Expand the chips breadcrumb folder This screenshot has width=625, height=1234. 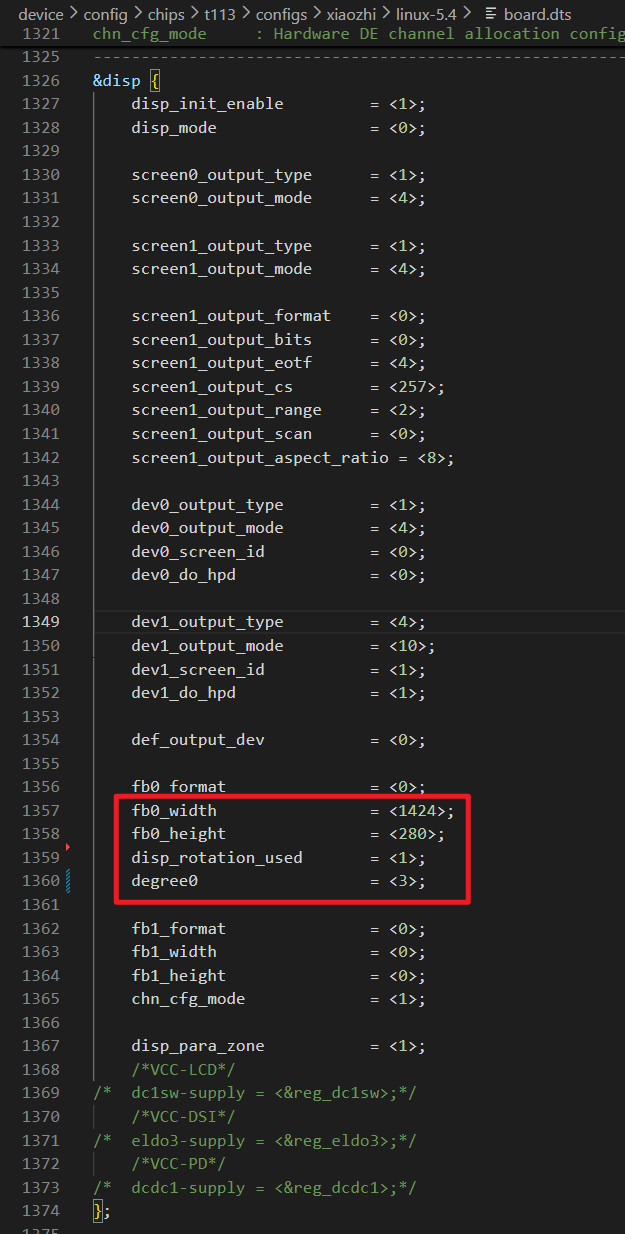pyautogui.click(x=167, y=14)
